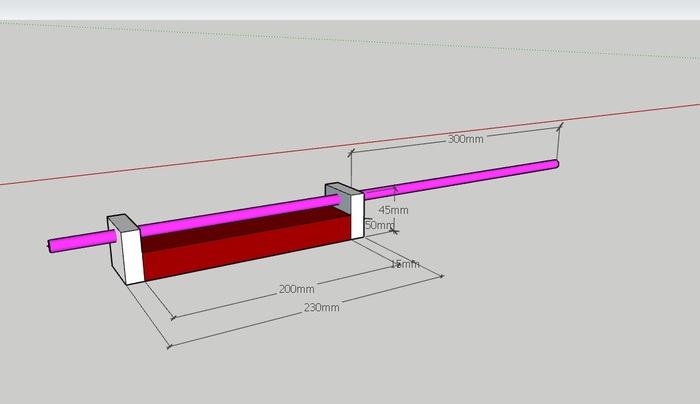The height and width of the screenshot is (404, 700).
Task: Select the 50mm dimension label
Action: click(x=380, y=225)
